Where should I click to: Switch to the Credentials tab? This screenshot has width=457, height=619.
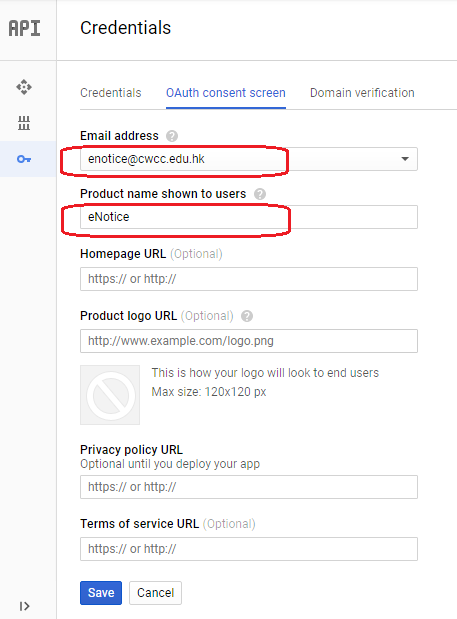(111, 93)
